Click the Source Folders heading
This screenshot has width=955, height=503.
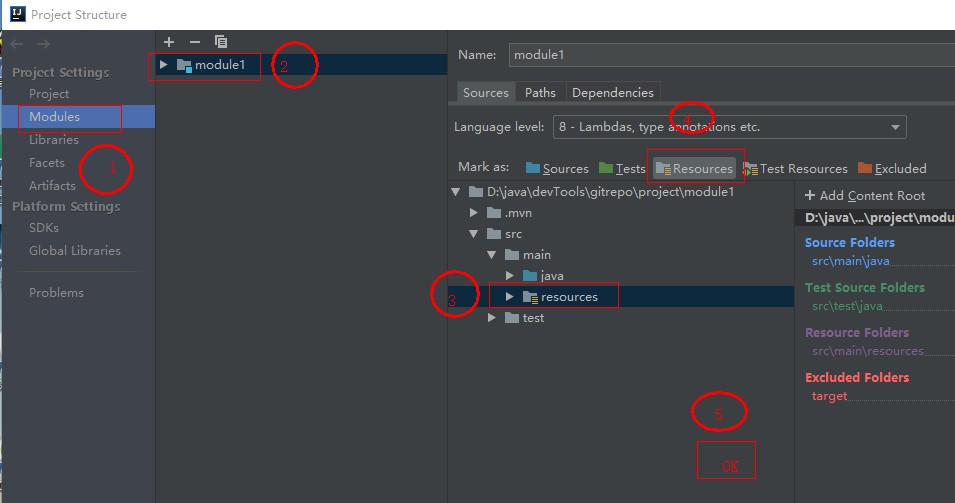pyautogui.click(x=850, y=242)
